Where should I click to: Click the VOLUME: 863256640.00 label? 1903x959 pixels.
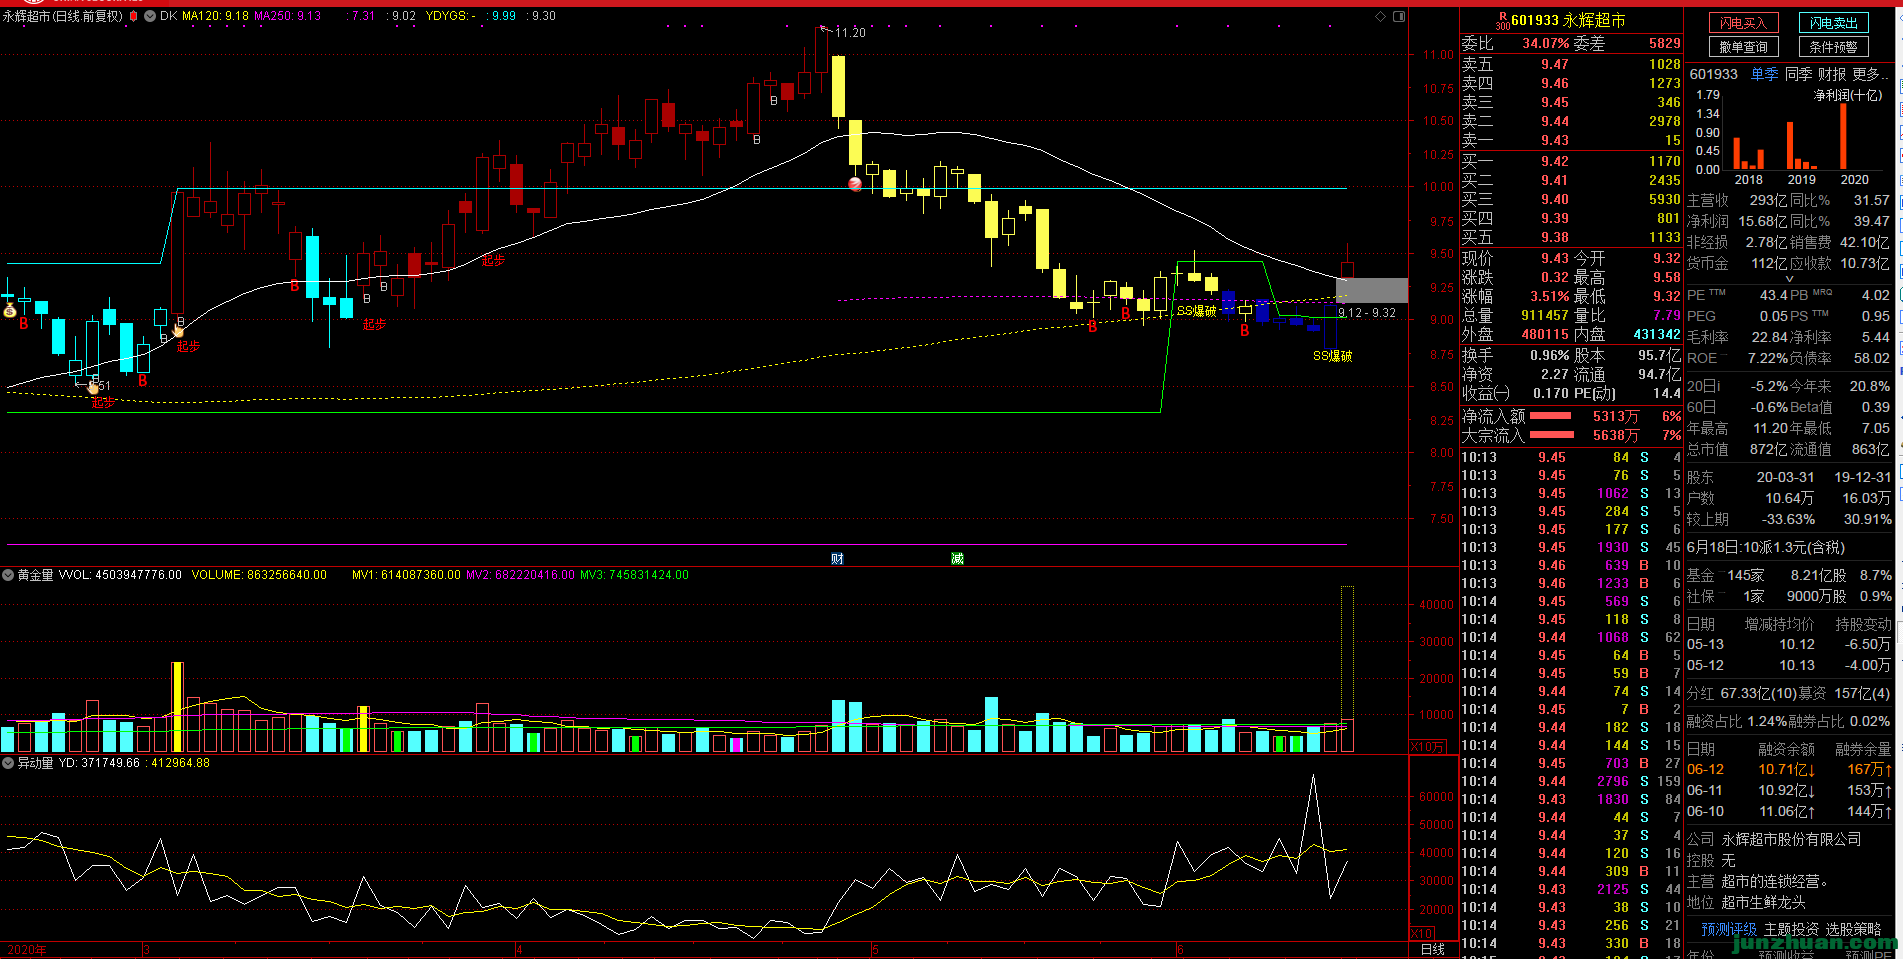259,575
